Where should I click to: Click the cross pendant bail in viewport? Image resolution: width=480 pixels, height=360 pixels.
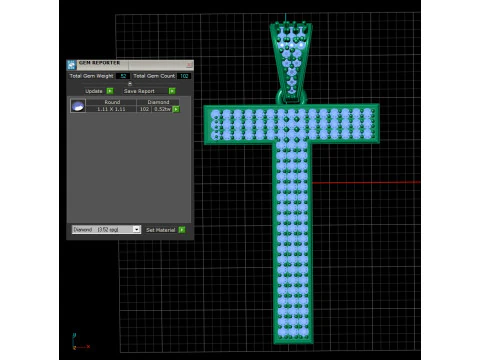click(291, 62)
